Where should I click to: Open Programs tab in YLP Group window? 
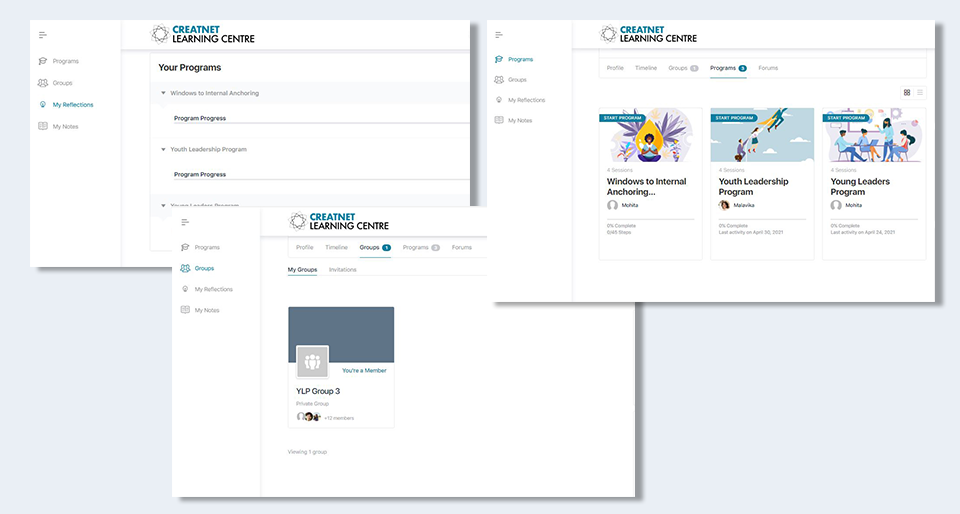(x=421, y=247)
